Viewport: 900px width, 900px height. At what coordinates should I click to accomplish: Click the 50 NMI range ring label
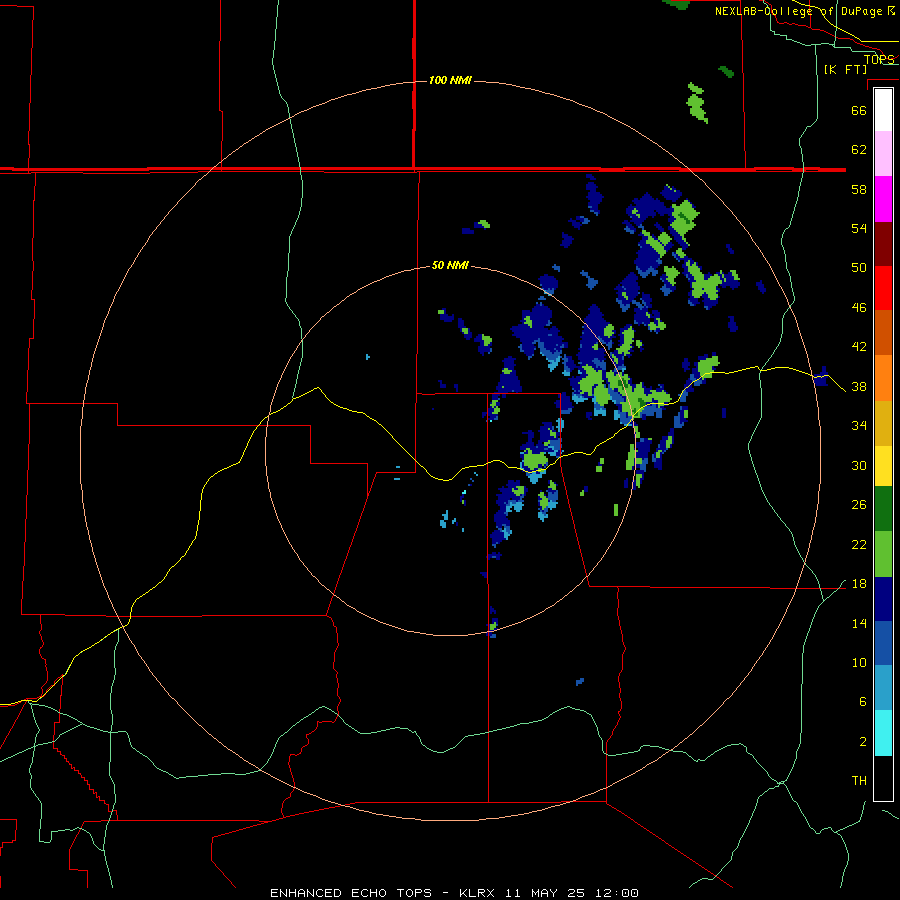point(450,265)
